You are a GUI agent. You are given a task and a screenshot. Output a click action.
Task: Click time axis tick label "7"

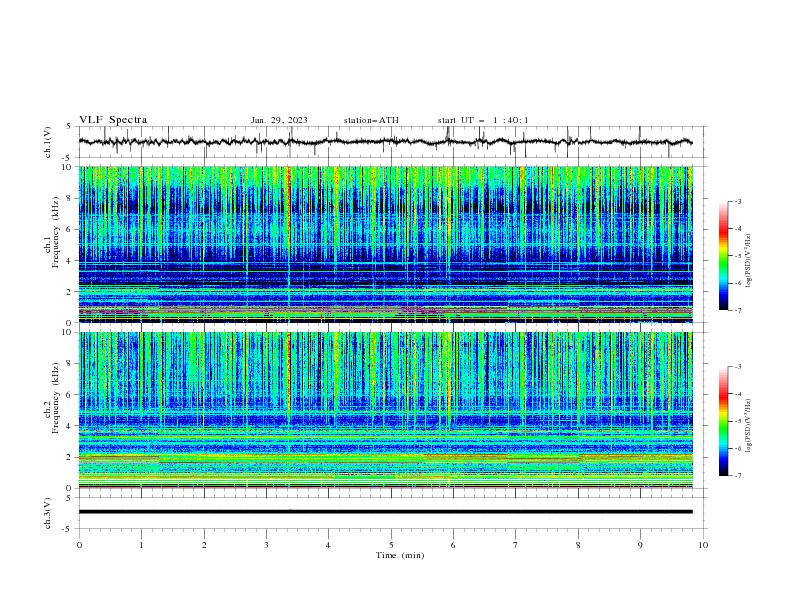click(x=516, y=545)
